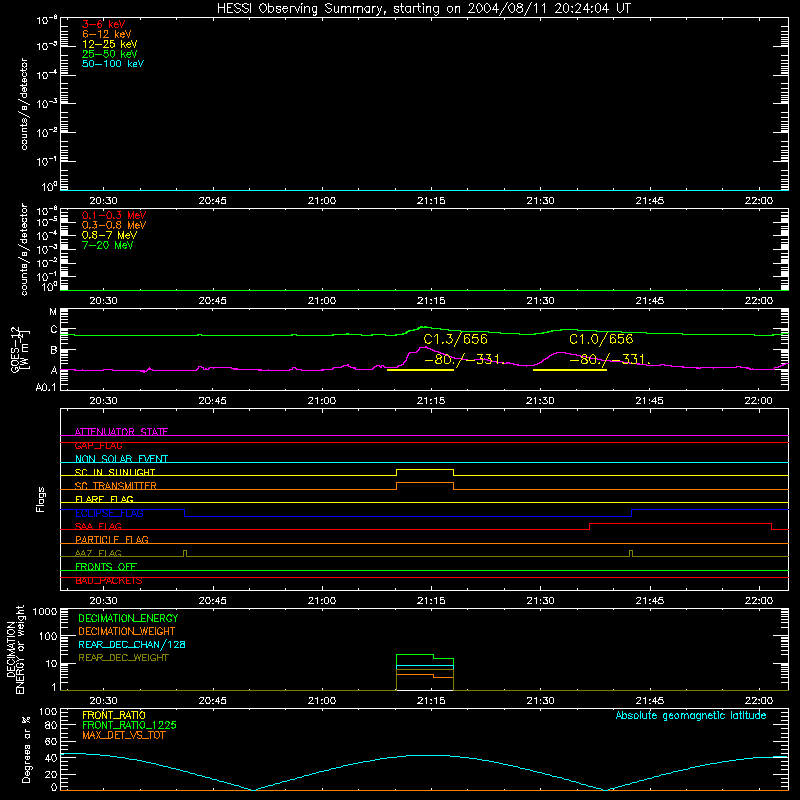Click the 'DECIMATION ENERGY or weight' axis title
800x800 pixels.
coord(16,649)
